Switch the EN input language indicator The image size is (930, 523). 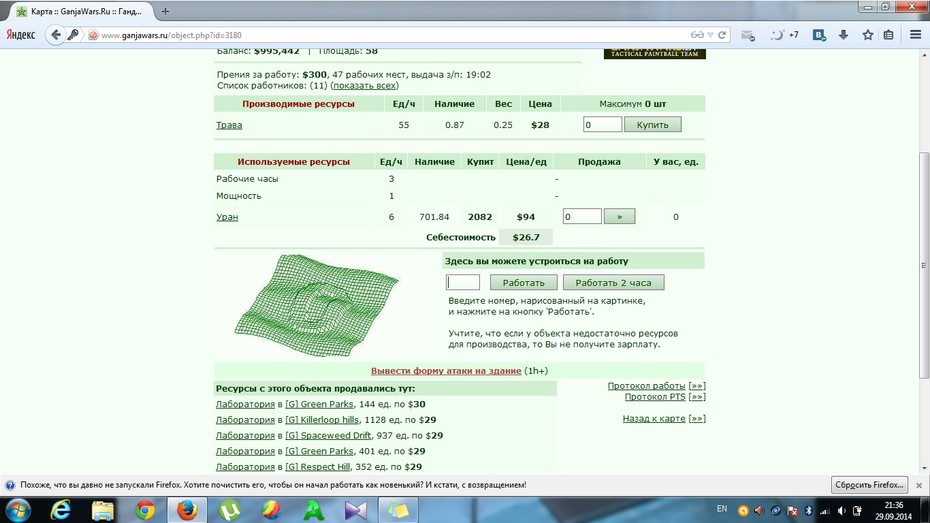tap(722, 509)
